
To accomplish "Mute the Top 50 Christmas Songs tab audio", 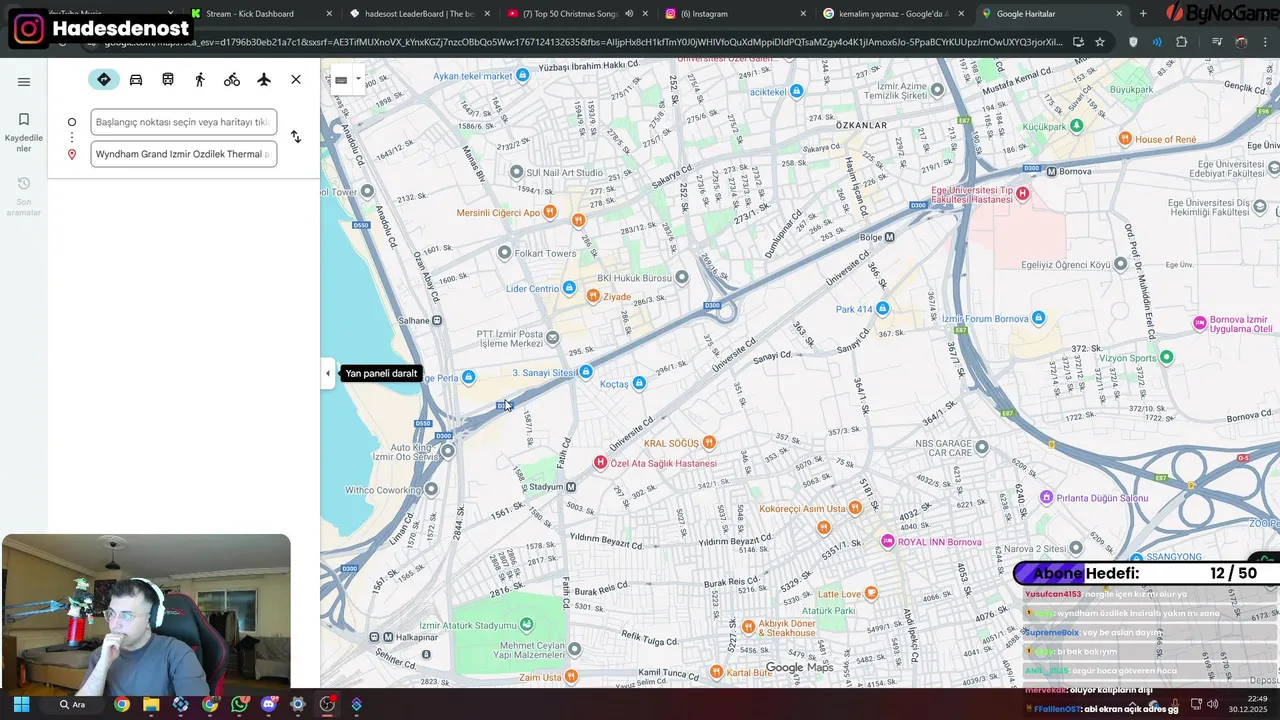I will tap(629, 14).
